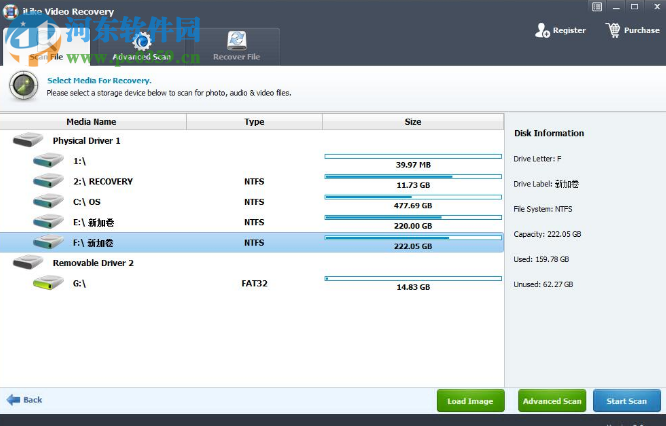Select the F:\ drive row

click(250, 242)
